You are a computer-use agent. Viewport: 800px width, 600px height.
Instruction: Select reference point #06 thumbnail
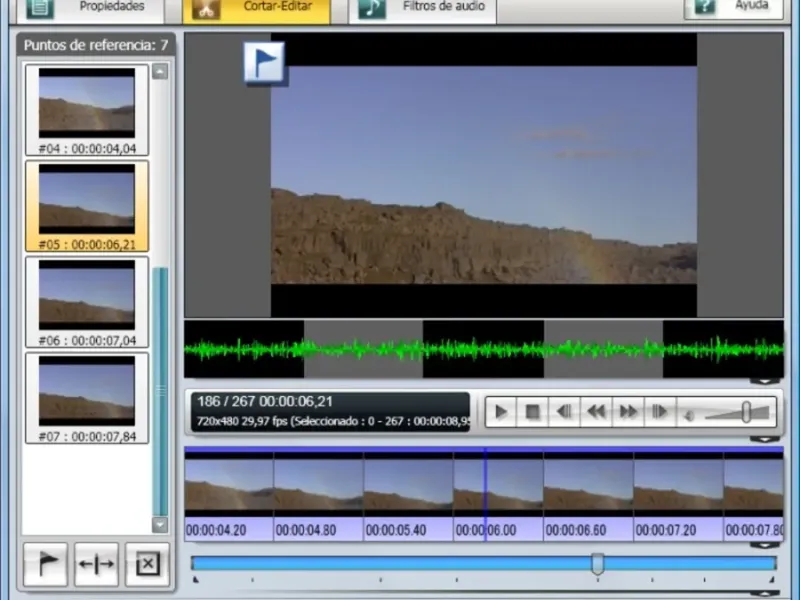pyautogui.click(x=87, y=302)
